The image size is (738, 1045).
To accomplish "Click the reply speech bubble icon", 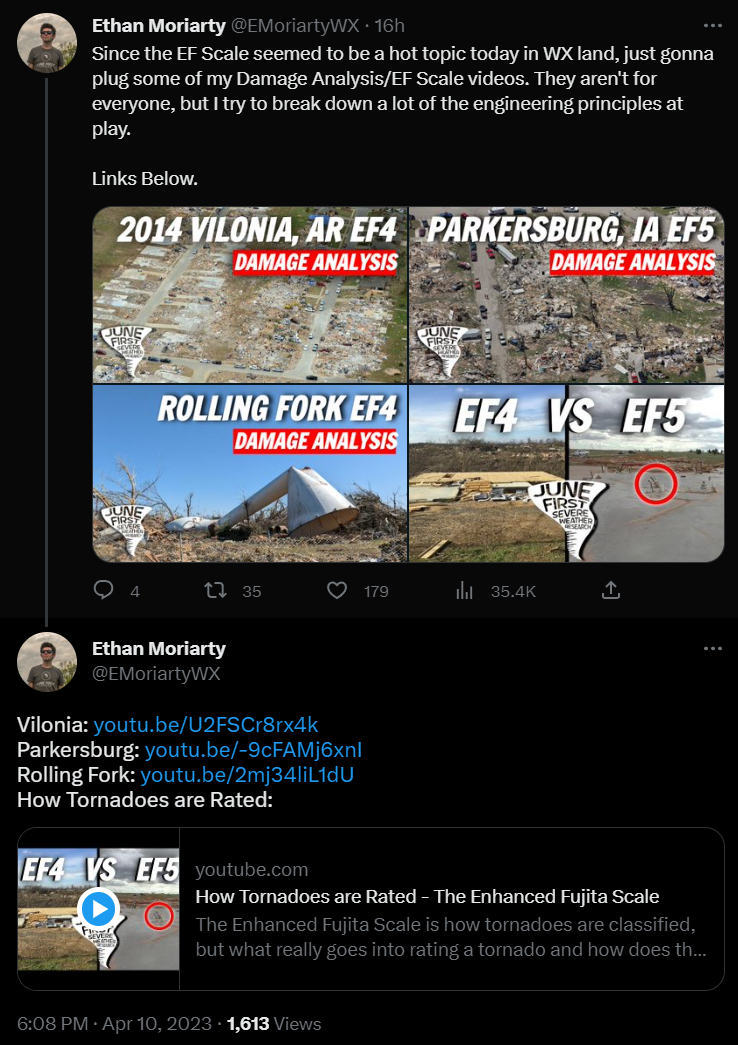I will [104, 590].
